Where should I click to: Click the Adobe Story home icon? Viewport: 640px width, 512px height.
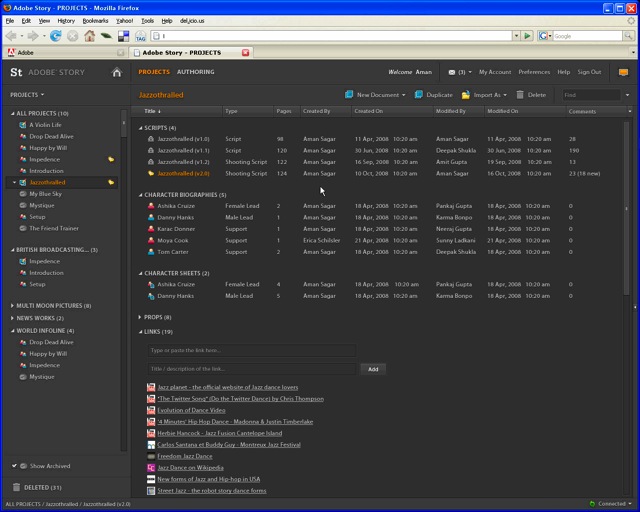click(117, 72)
